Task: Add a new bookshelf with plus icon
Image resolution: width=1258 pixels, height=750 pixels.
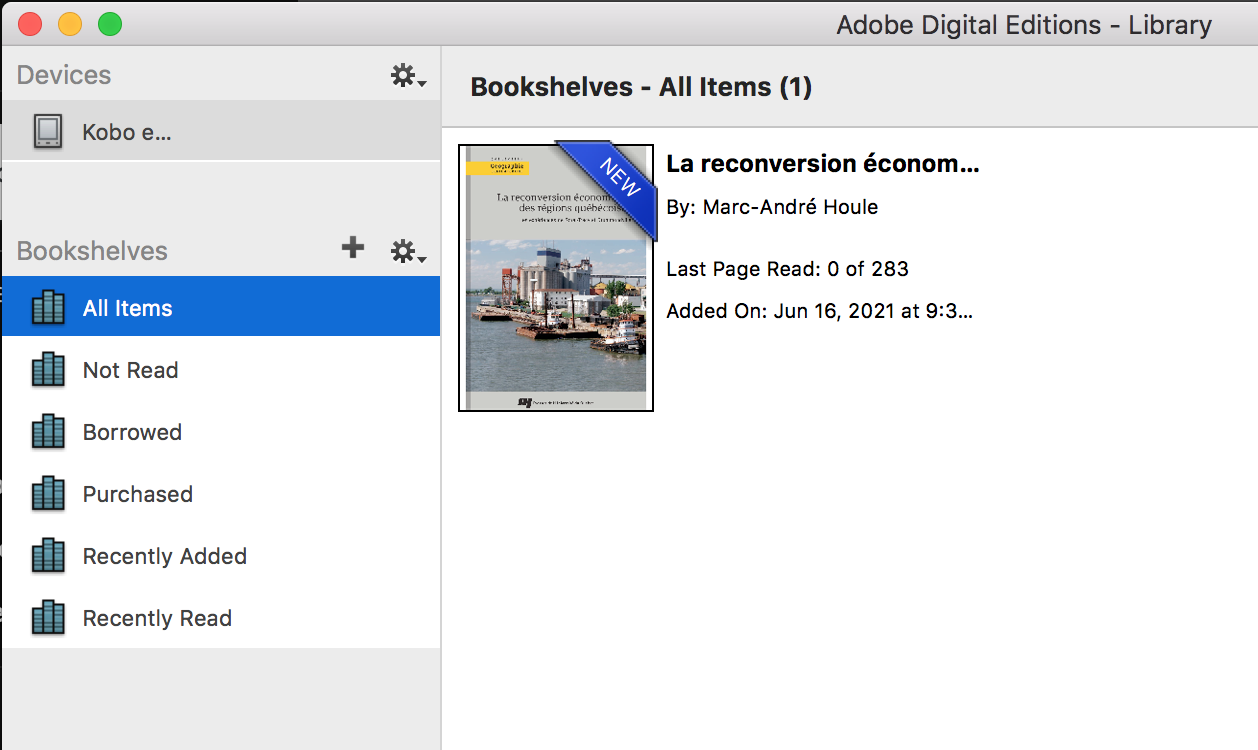Action: pos(352,248)
